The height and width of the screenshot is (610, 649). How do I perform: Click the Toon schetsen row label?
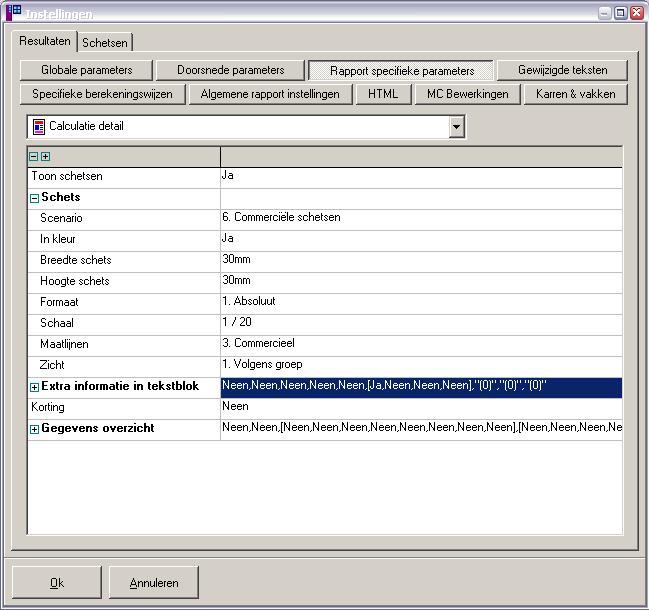[x=67, y=176]
